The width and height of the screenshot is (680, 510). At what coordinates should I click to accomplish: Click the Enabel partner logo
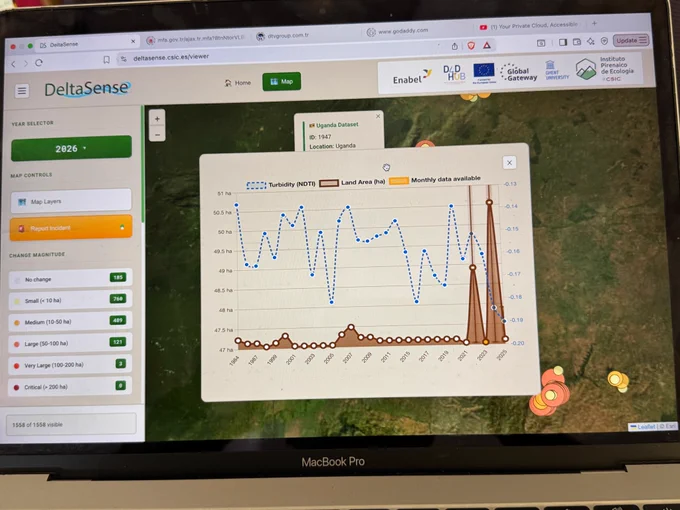coord(412,77)
